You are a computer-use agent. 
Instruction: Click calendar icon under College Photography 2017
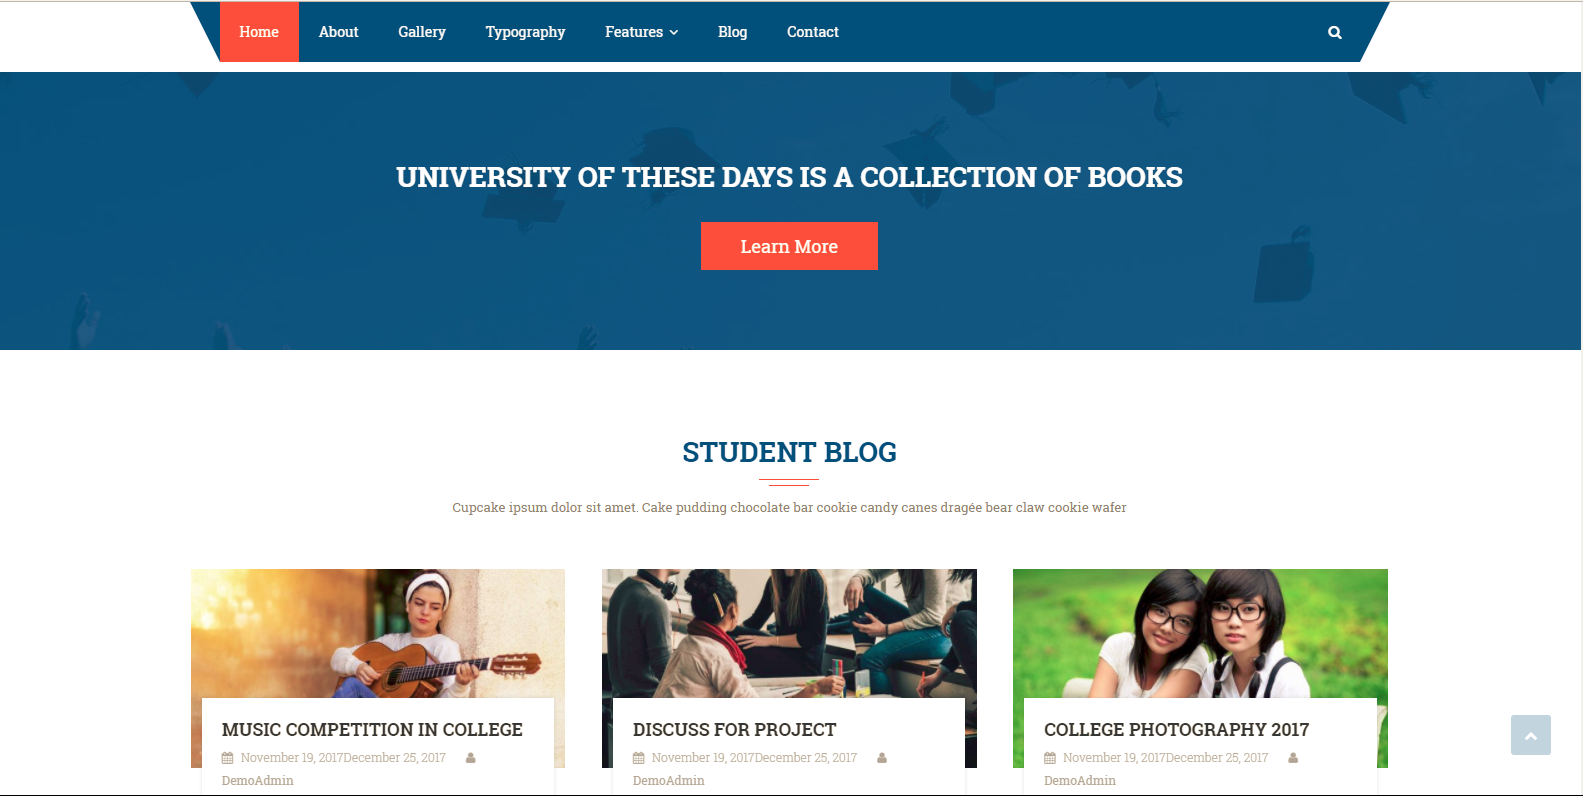pos(1050,758)
